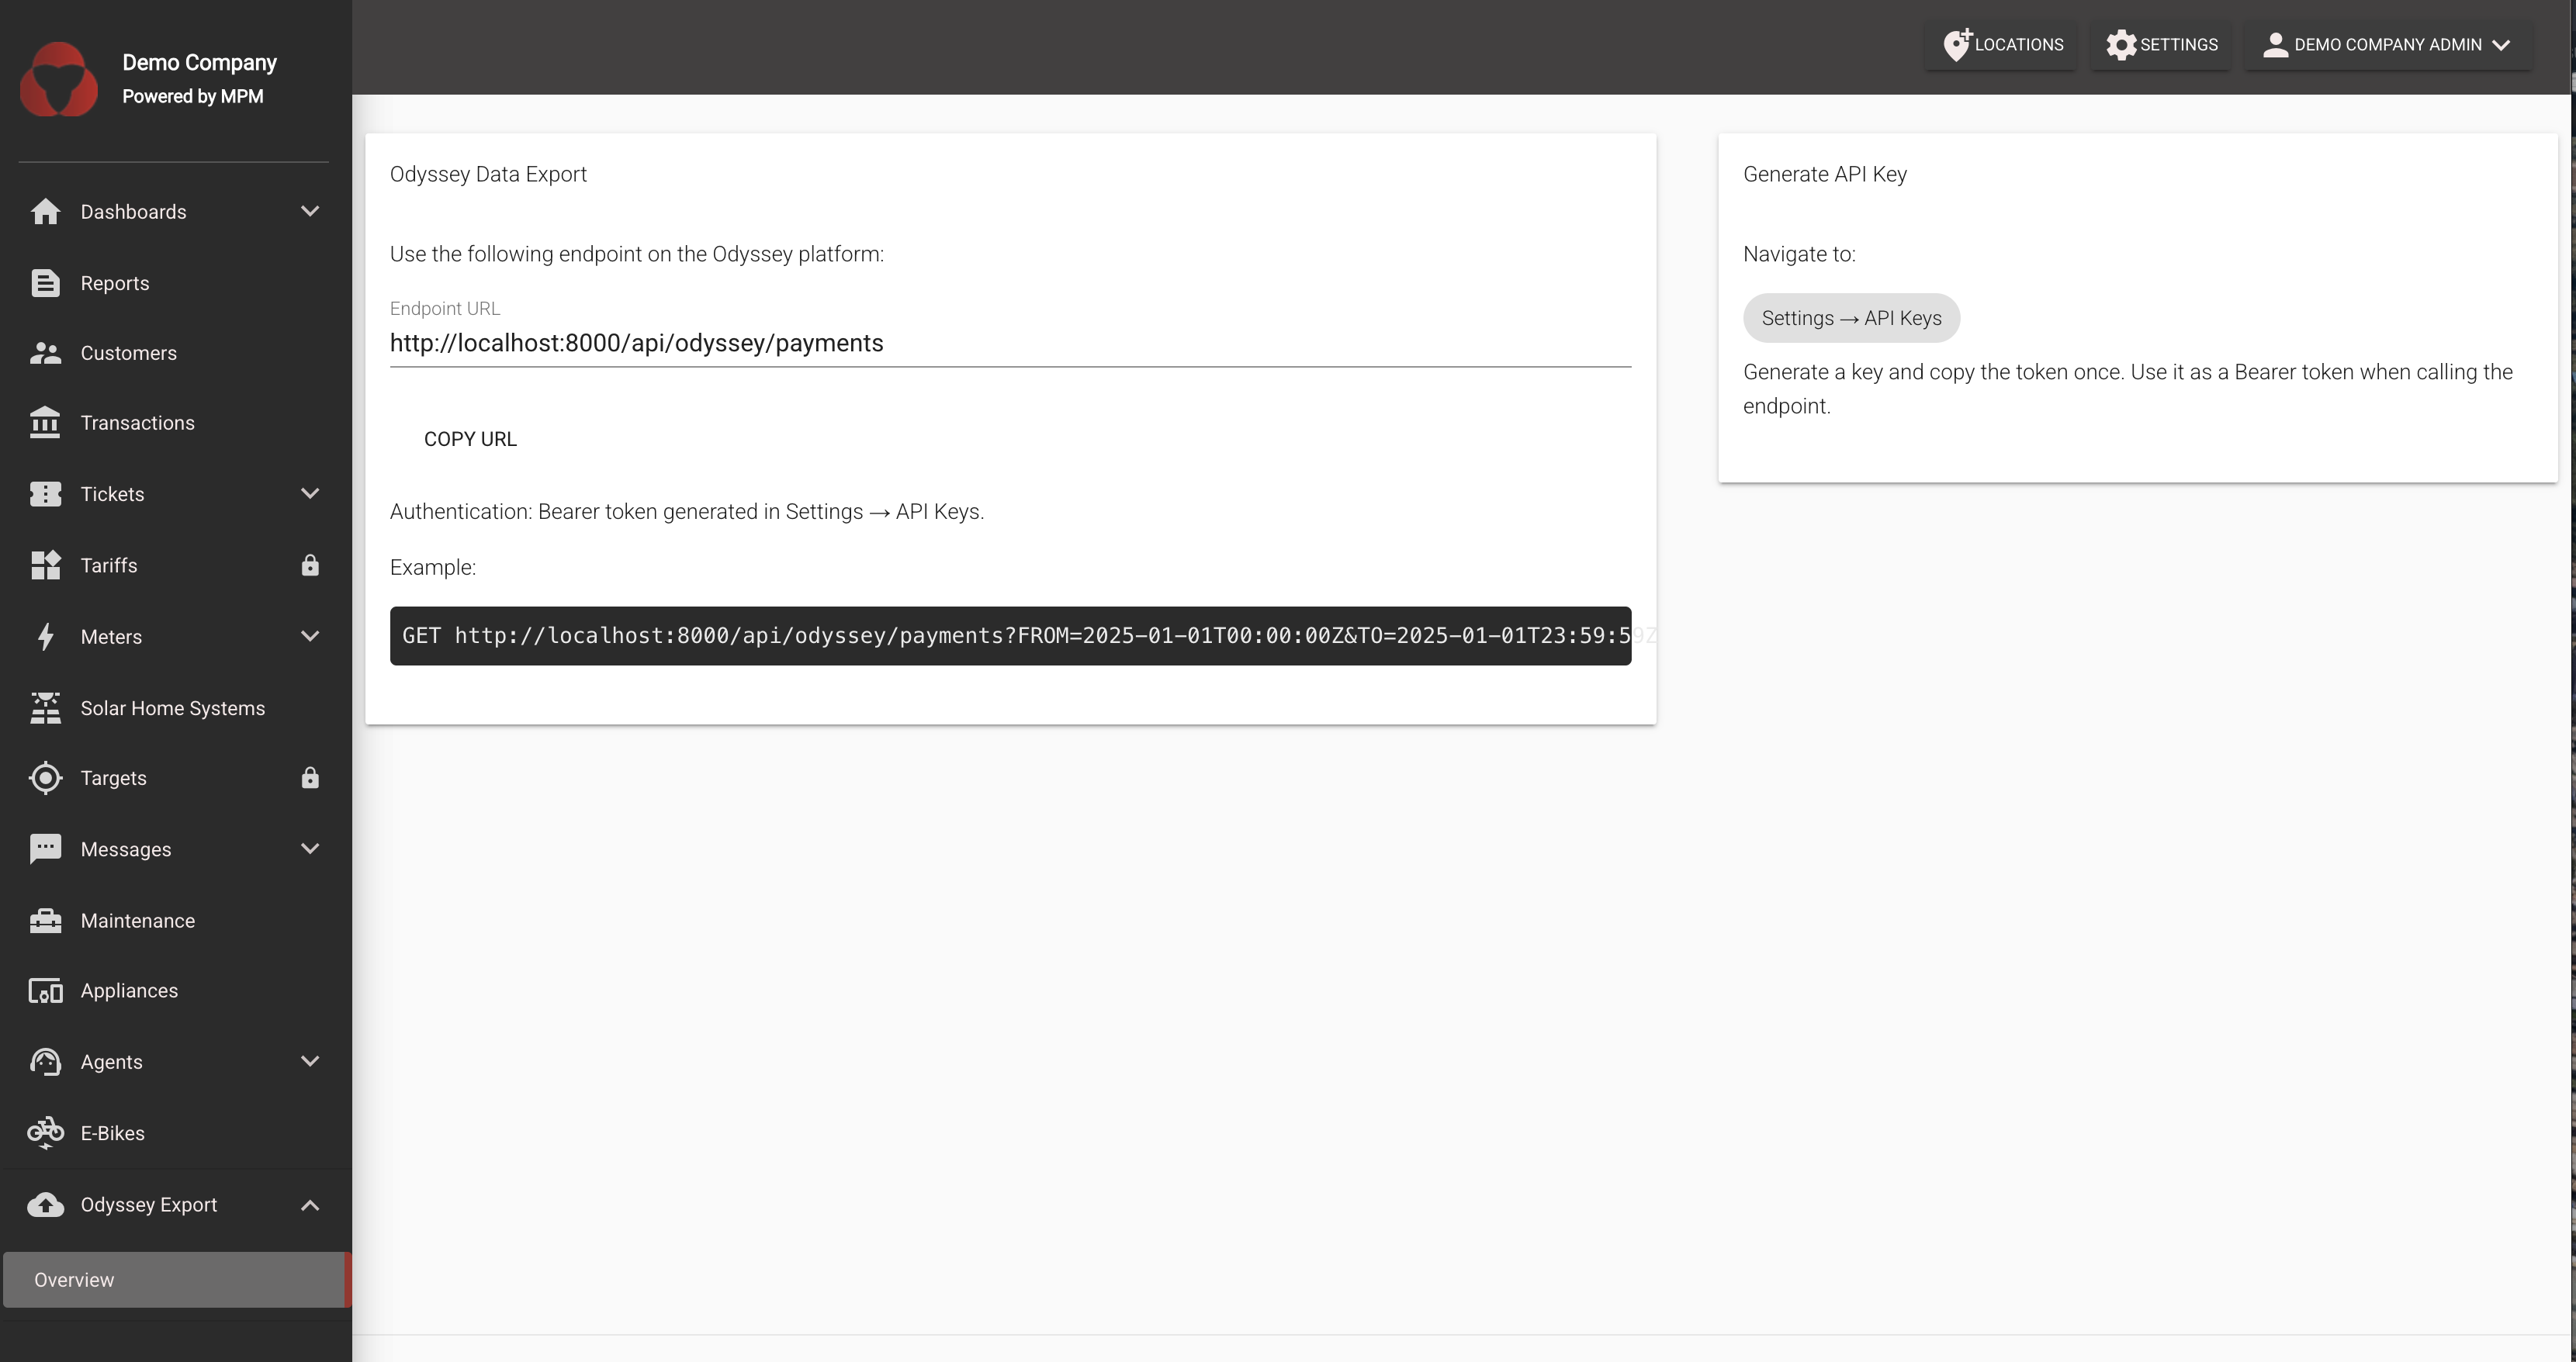Screen dimensions: 2576x1362
Task: Click the E-Bikes bicycle icon
Action: (45, 1133)
